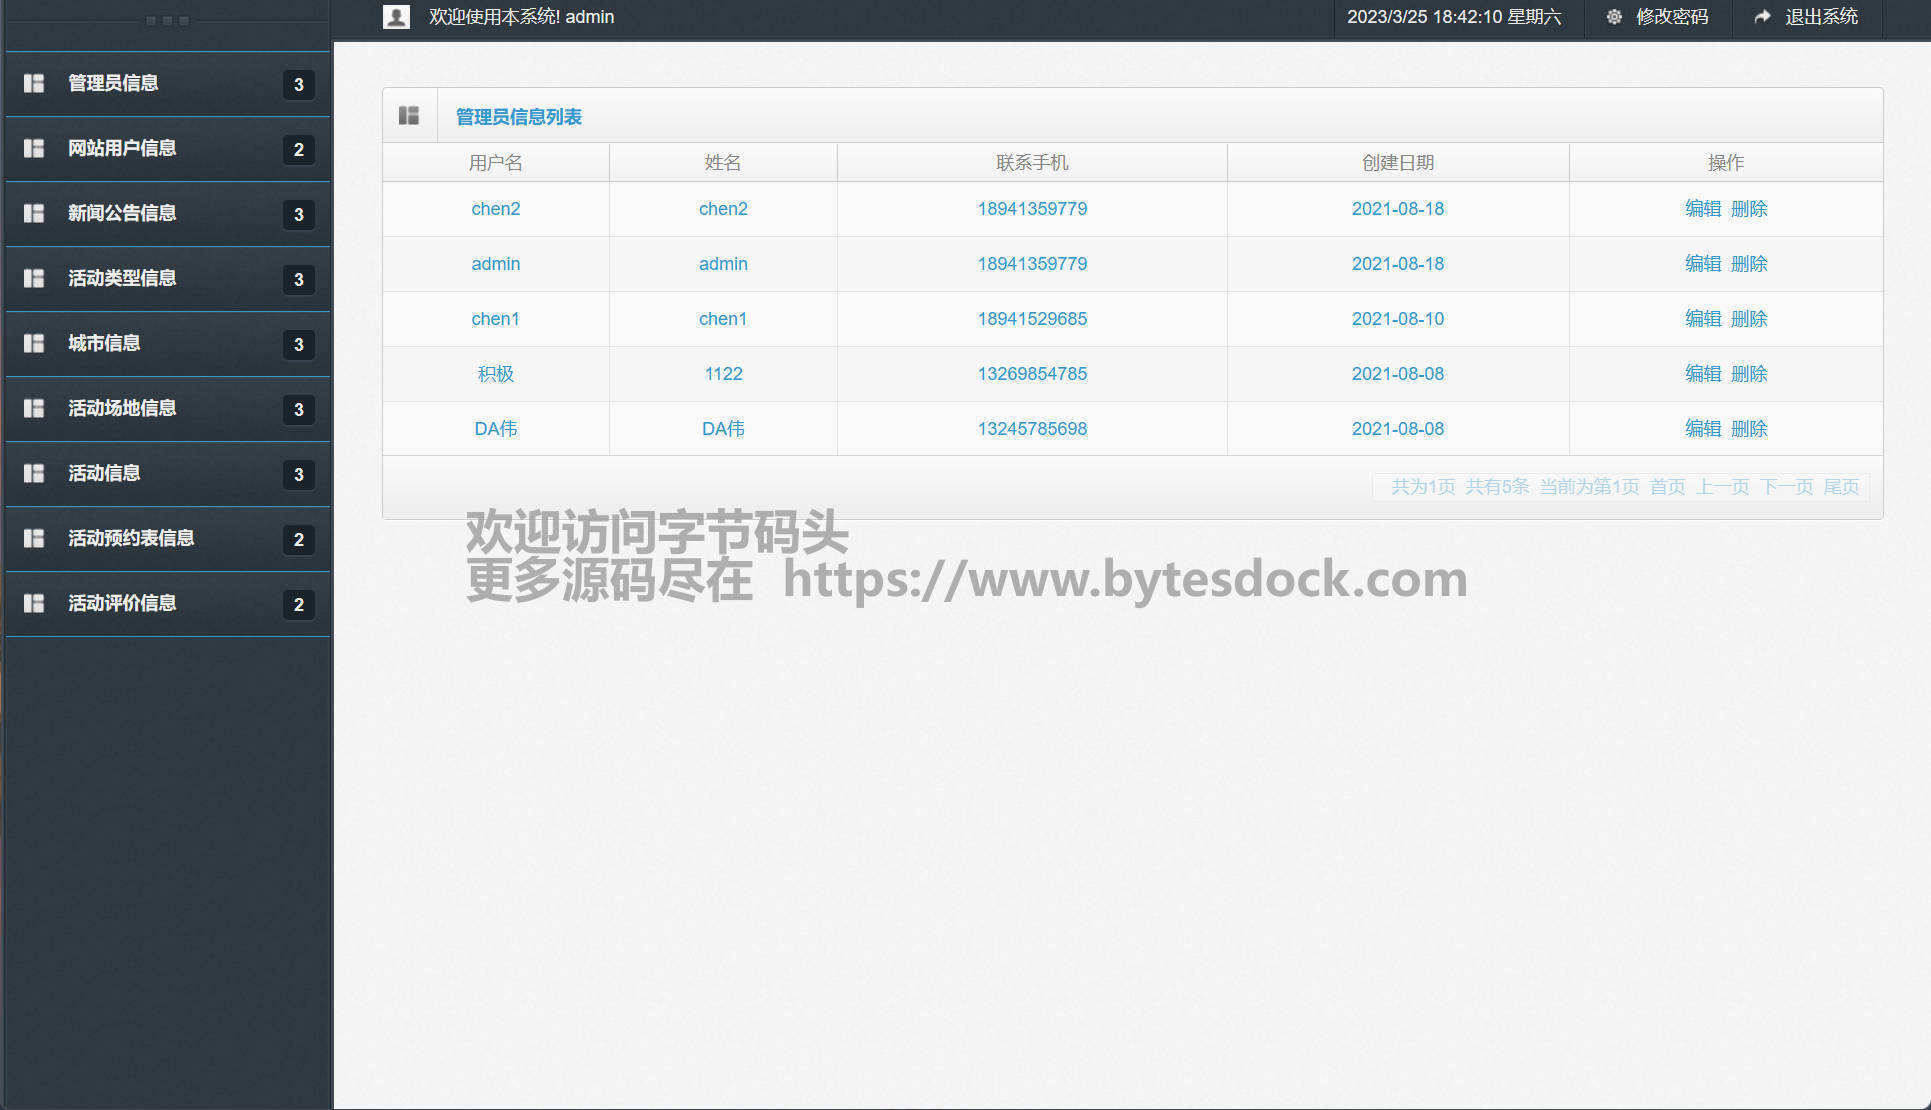Open the 活动信息 menu item
The image size is (1931, 1110).
pyautogui.click(x=104, y=473)
